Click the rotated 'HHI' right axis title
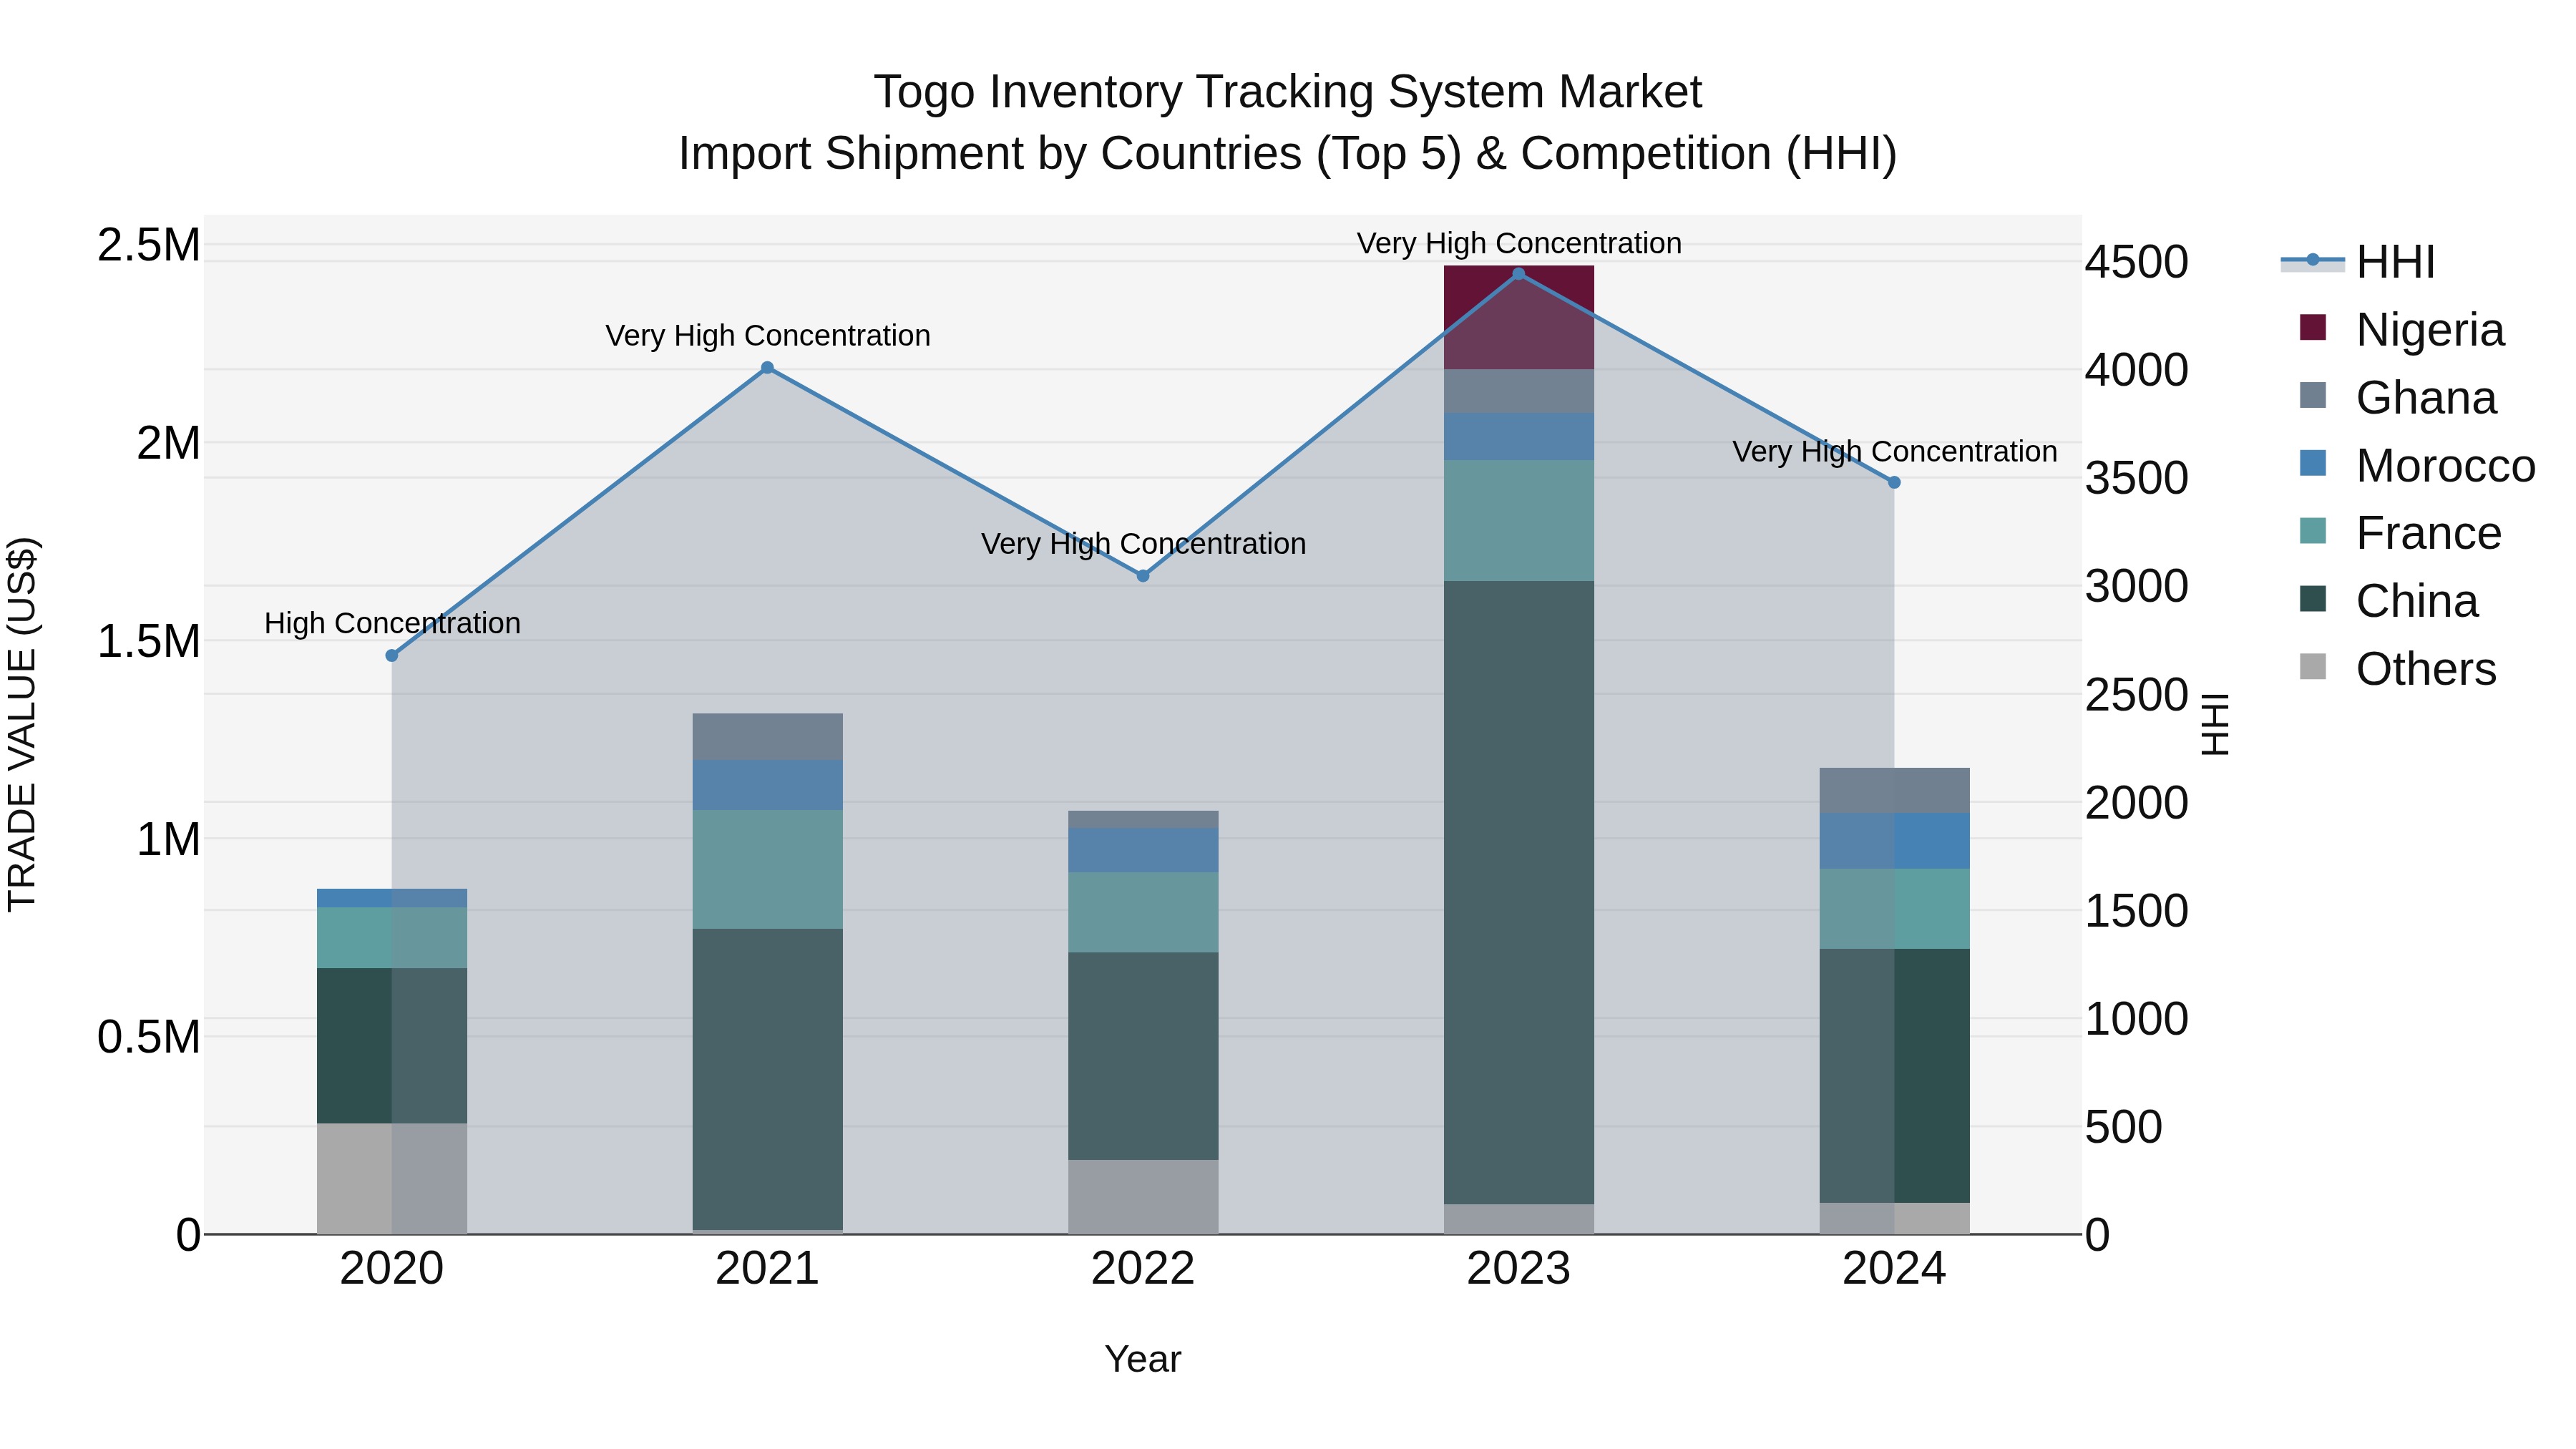2576x1449 pixels. (2215, 724)
